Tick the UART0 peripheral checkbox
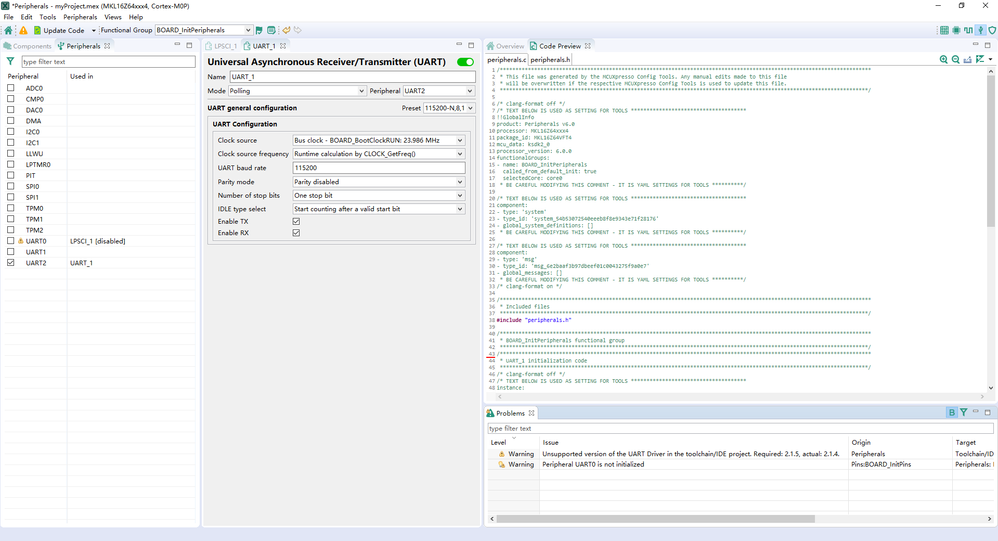 (10, 241)
